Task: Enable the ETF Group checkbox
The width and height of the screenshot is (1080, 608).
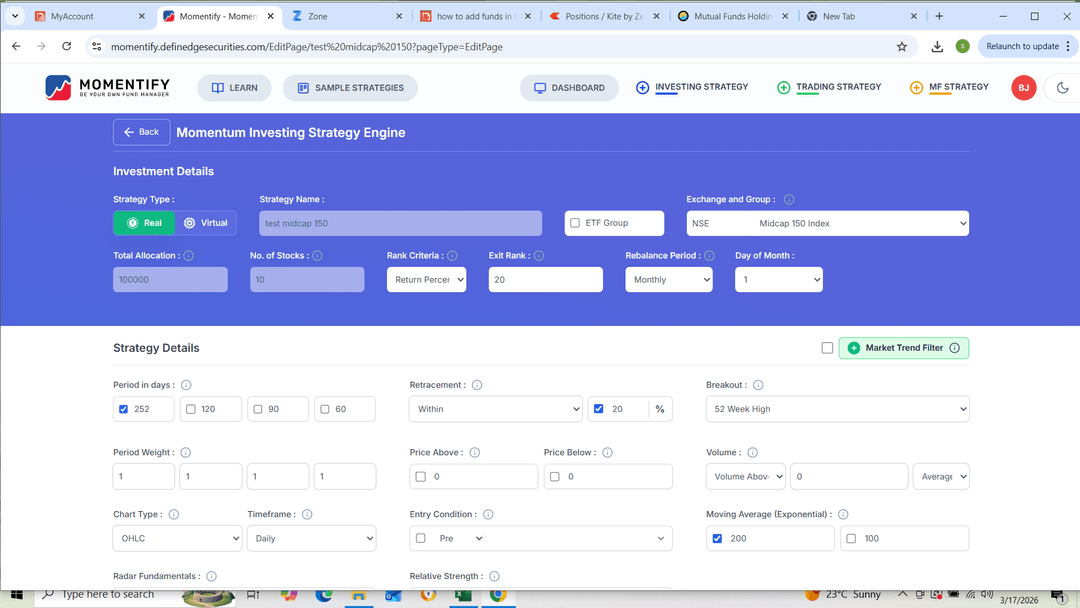Action: [575, 223]
